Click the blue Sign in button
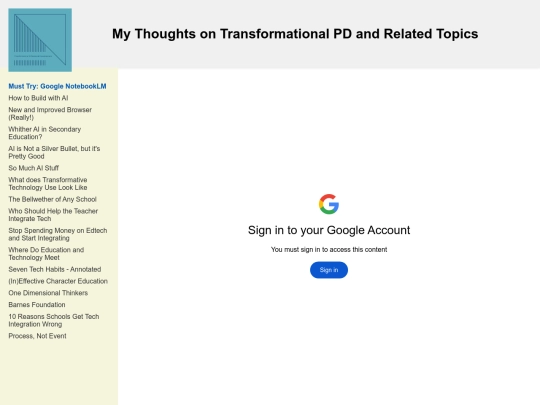Screen dimensions: 540x405 (329, 270)
